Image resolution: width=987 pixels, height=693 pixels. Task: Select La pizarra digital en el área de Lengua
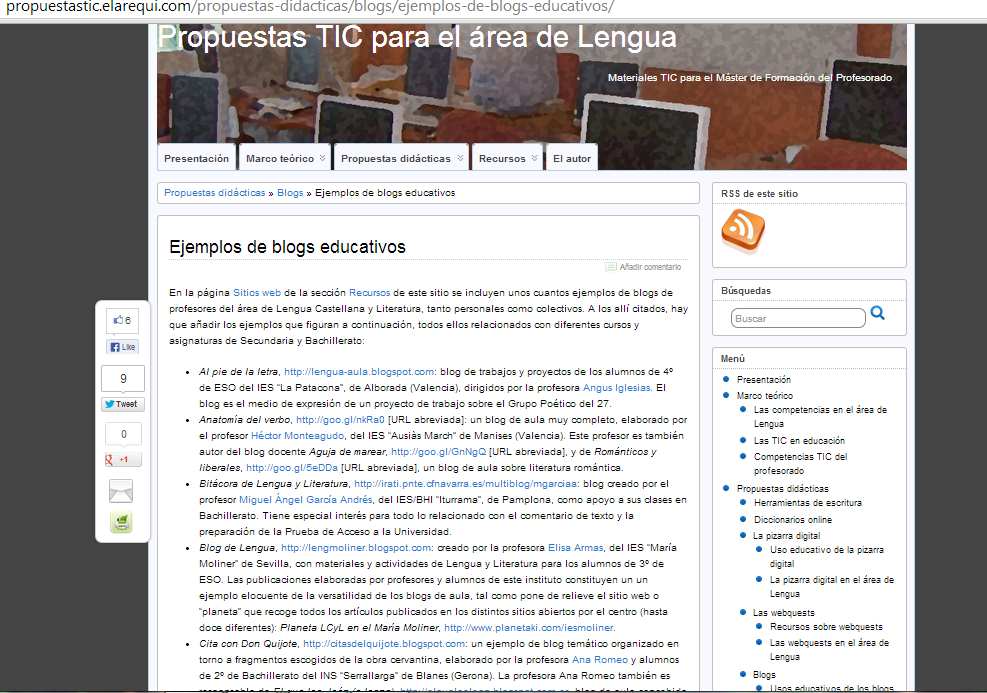click(832, 587)
